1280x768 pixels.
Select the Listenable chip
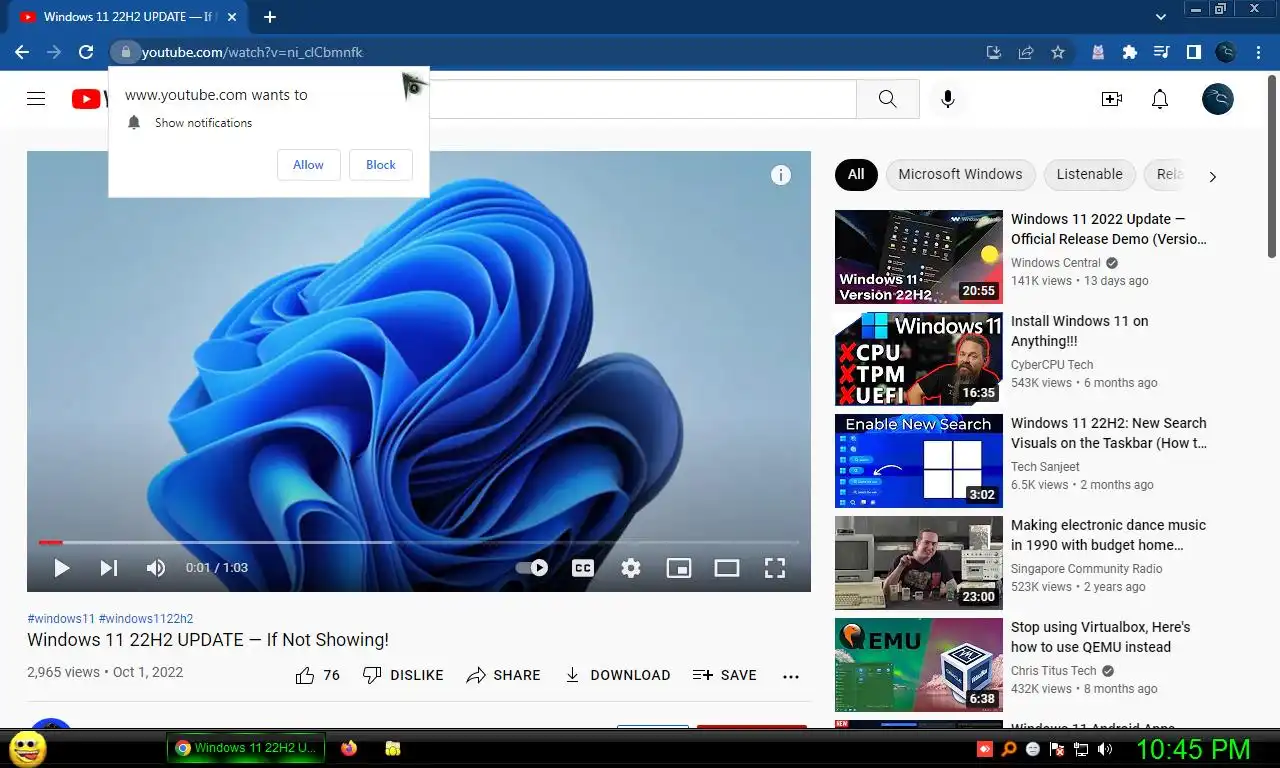[x=1090, y=174]
